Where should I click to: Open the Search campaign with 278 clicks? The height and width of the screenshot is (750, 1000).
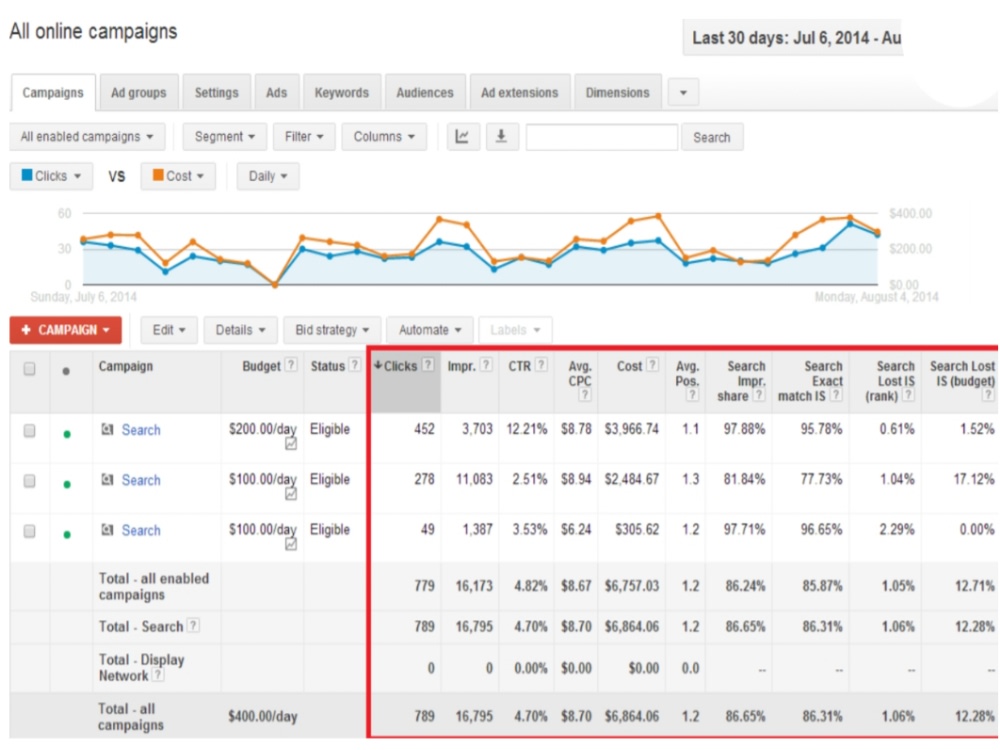pyautogui.click(x=141, y=480)
